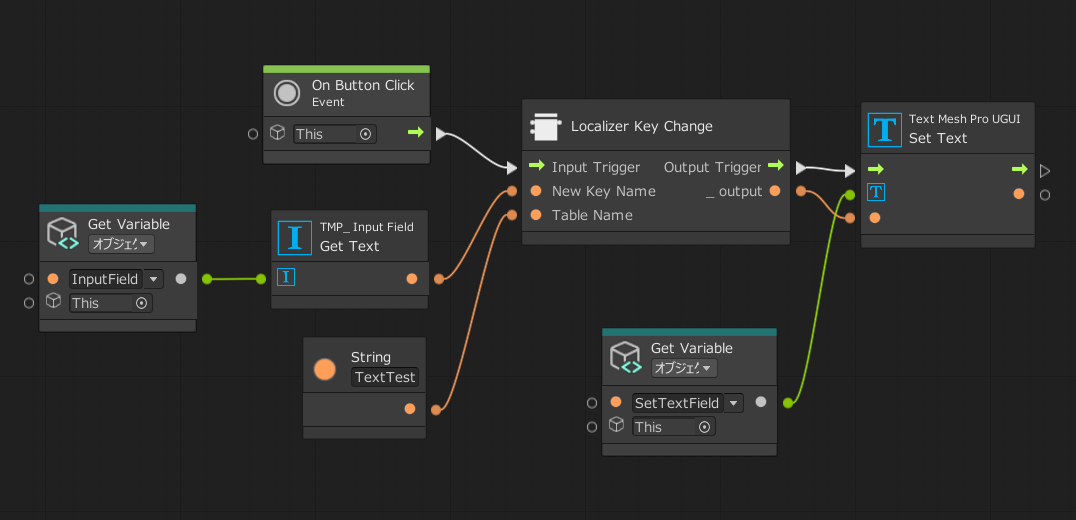Click the Get Text orange output port
The image size is (1076, 520).
(x=412, y=279)
